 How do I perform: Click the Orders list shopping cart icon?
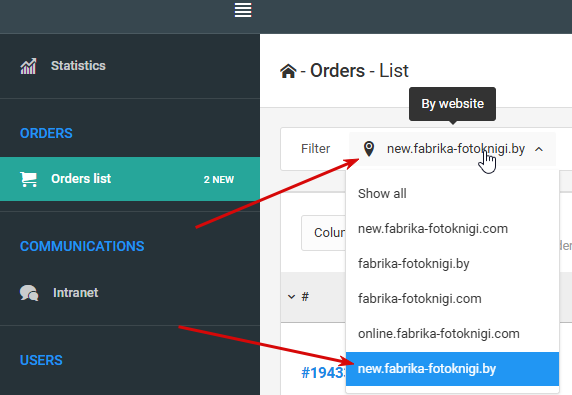pos(28,179)
